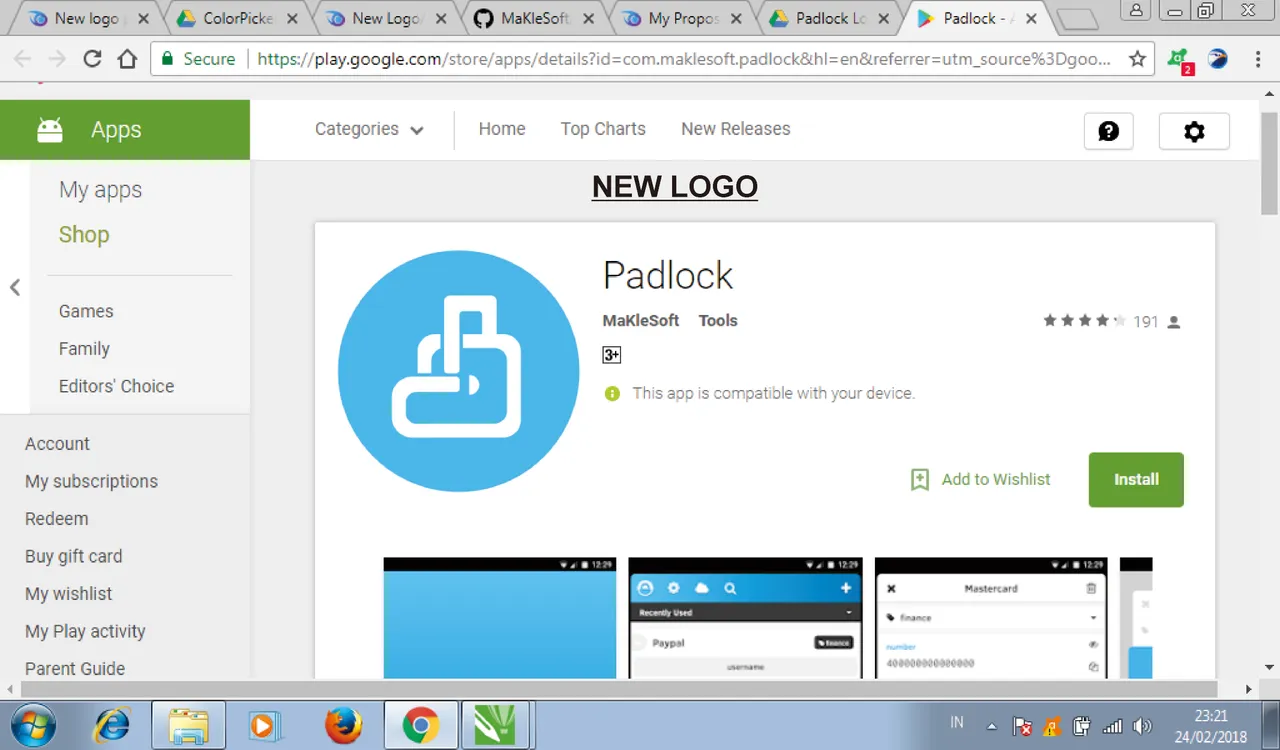Switch to the Padlock Lo Drive tab
Viewport: 1280px width, 750px height.
830,18
